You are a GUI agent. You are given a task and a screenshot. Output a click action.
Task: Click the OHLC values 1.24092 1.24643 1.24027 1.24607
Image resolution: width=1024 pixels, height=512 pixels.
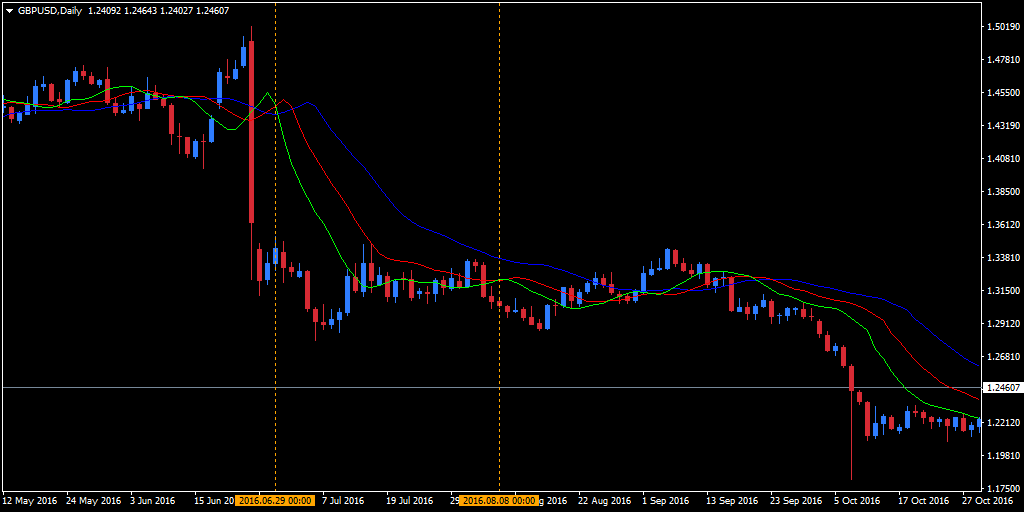[159, 11]
